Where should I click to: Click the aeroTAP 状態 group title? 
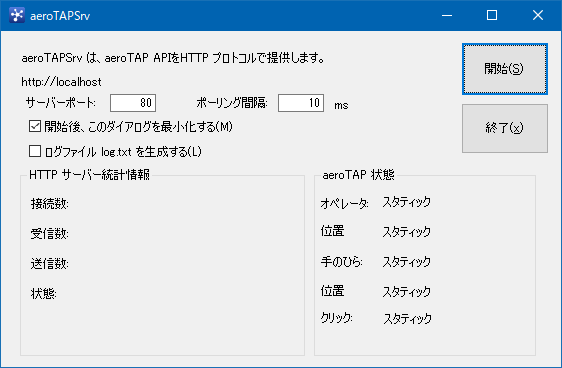point(358,175)
